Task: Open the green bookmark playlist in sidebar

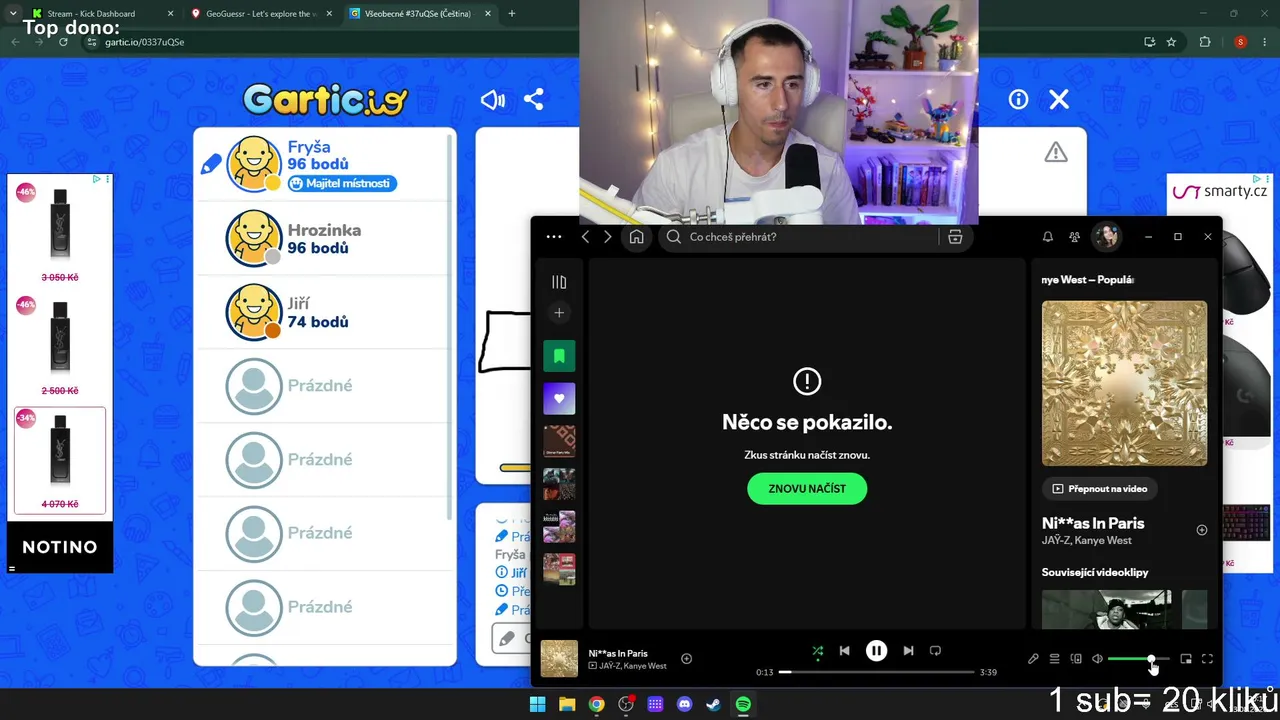Action: point(559,356)
